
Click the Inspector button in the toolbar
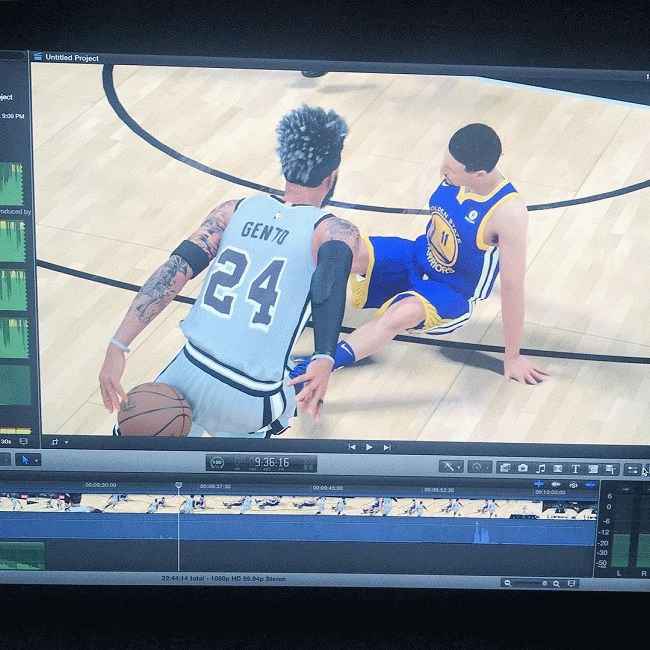633,469
